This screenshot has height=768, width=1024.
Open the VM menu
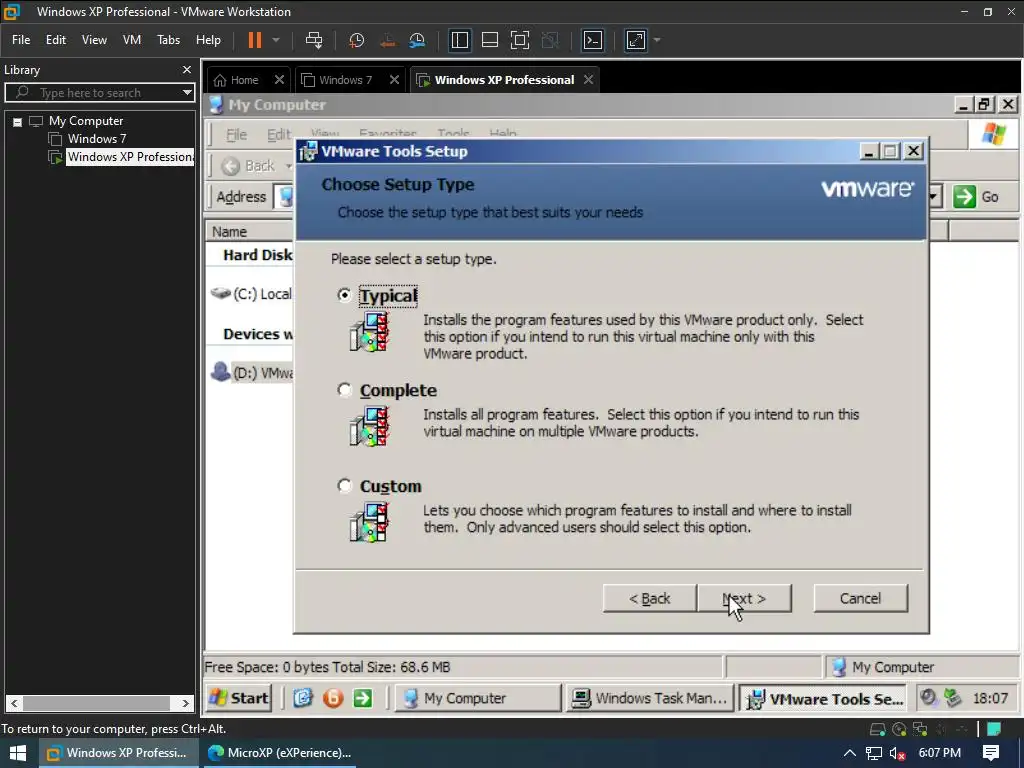[x=132, y=40]
